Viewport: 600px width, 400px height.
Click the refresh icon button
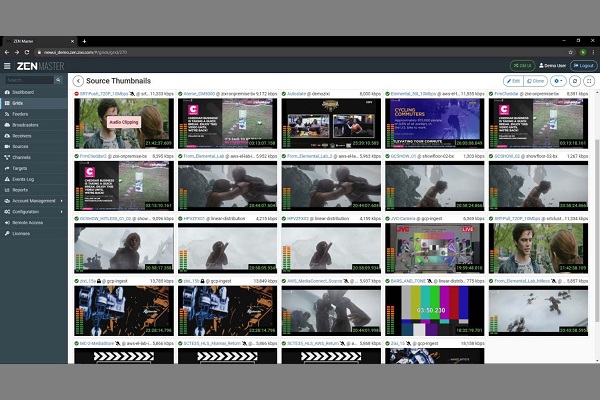[x=575, y=81]
